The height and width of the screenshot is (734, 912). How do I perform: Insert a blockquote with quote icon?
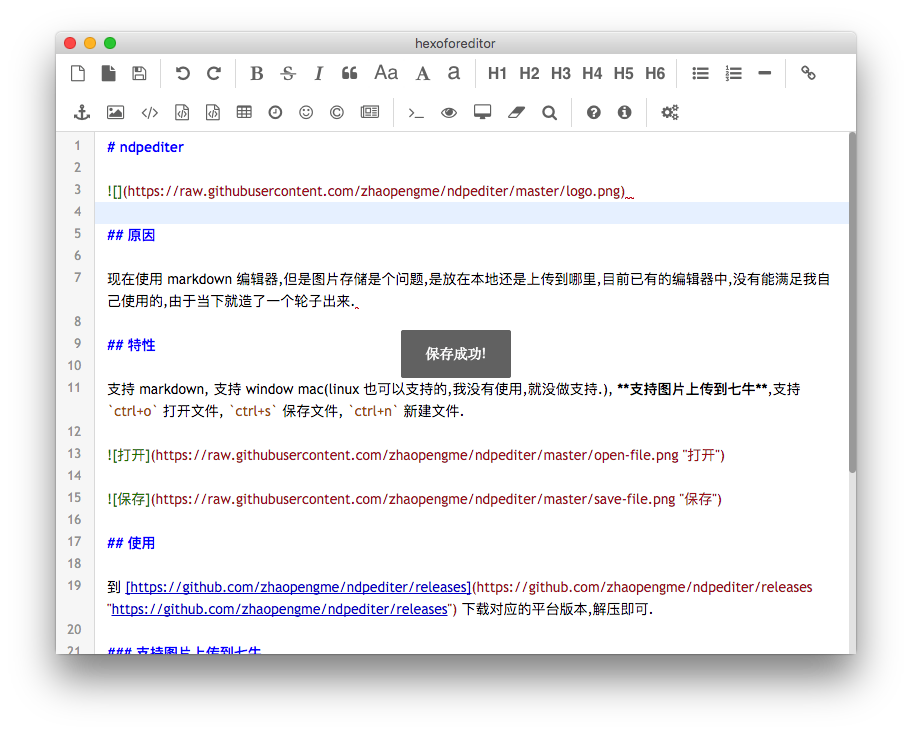[349, 73]
